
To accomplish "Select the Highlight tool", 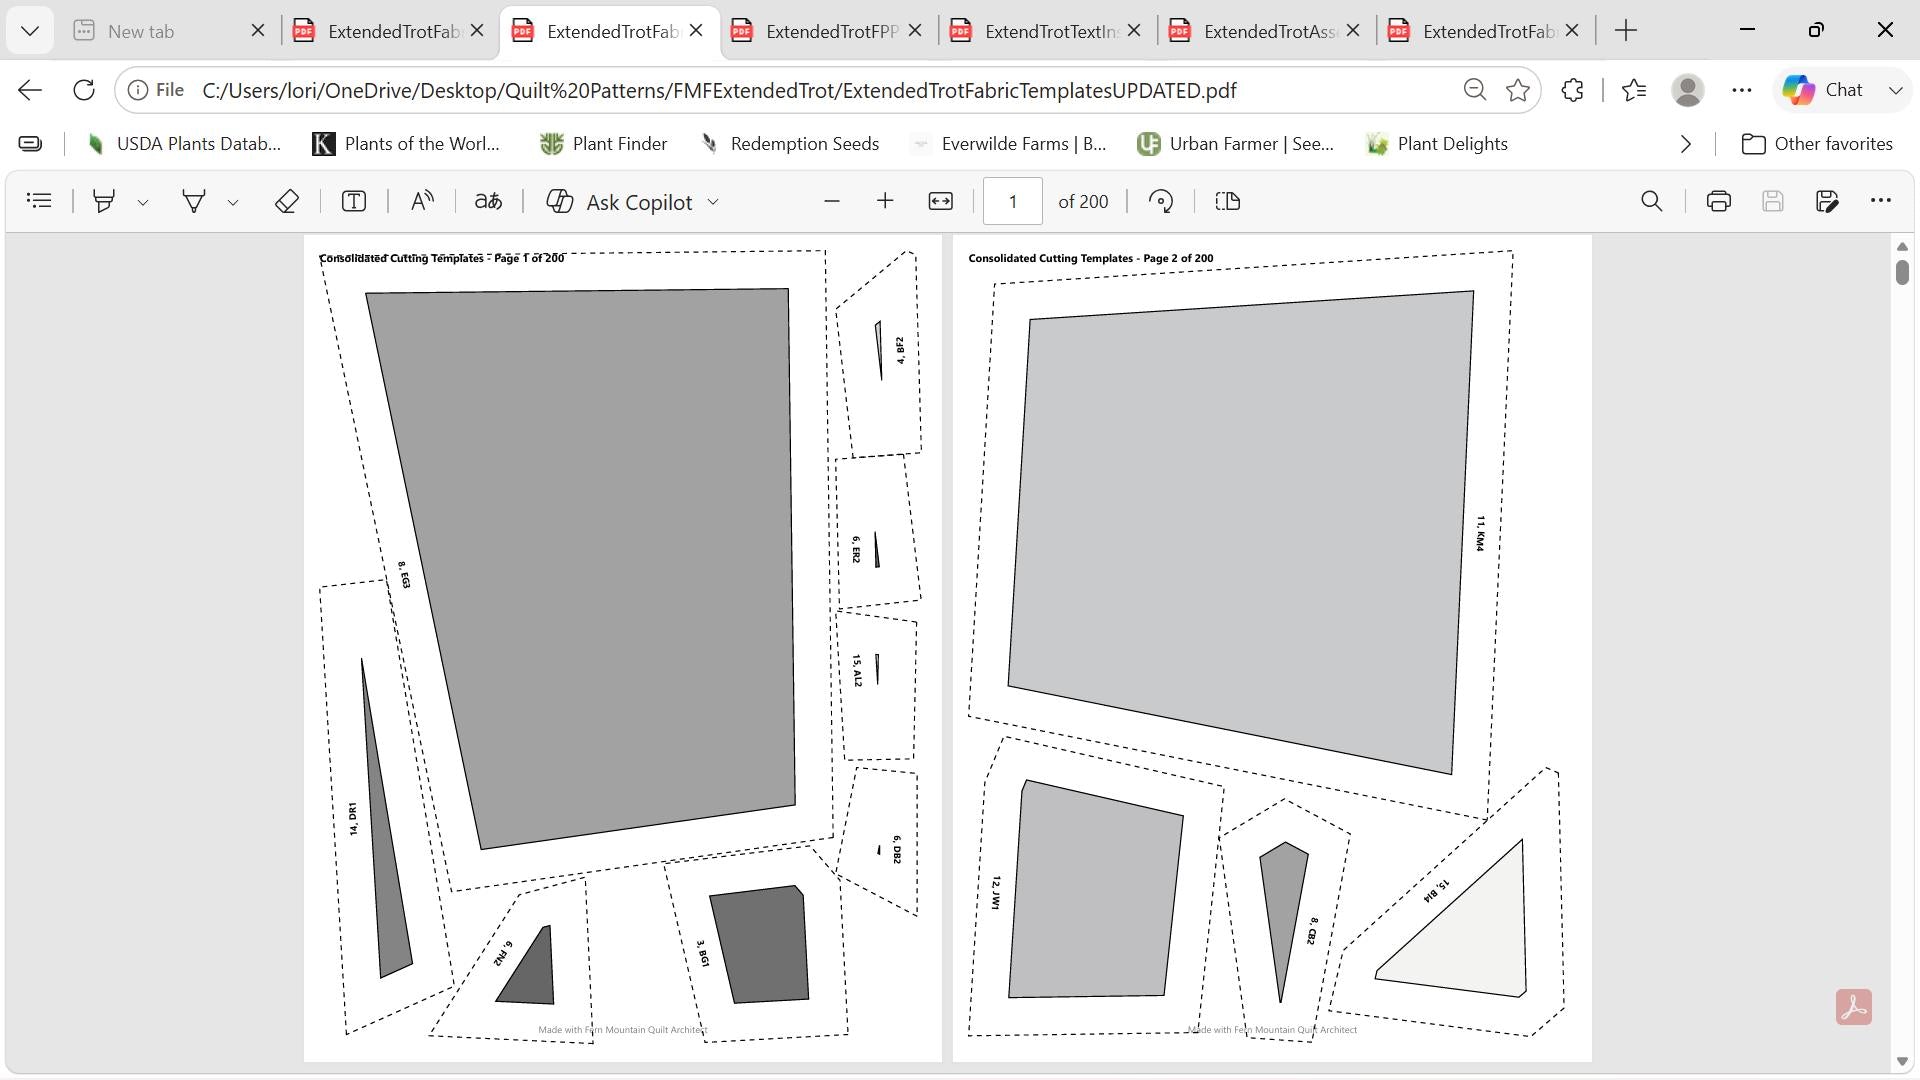I will click(103, 201).
